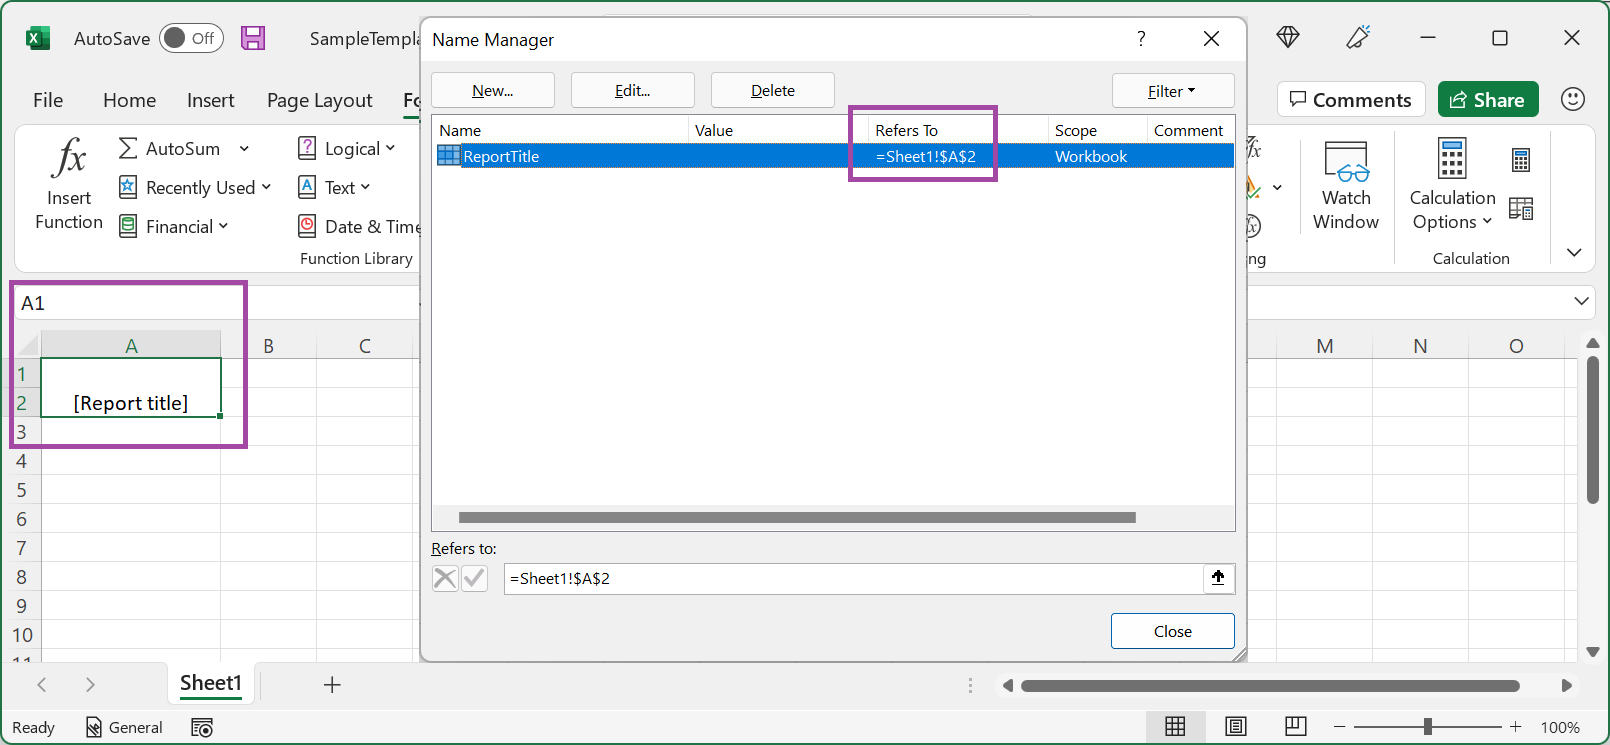Open the Watch Window icon

[x=1346, y=161]
